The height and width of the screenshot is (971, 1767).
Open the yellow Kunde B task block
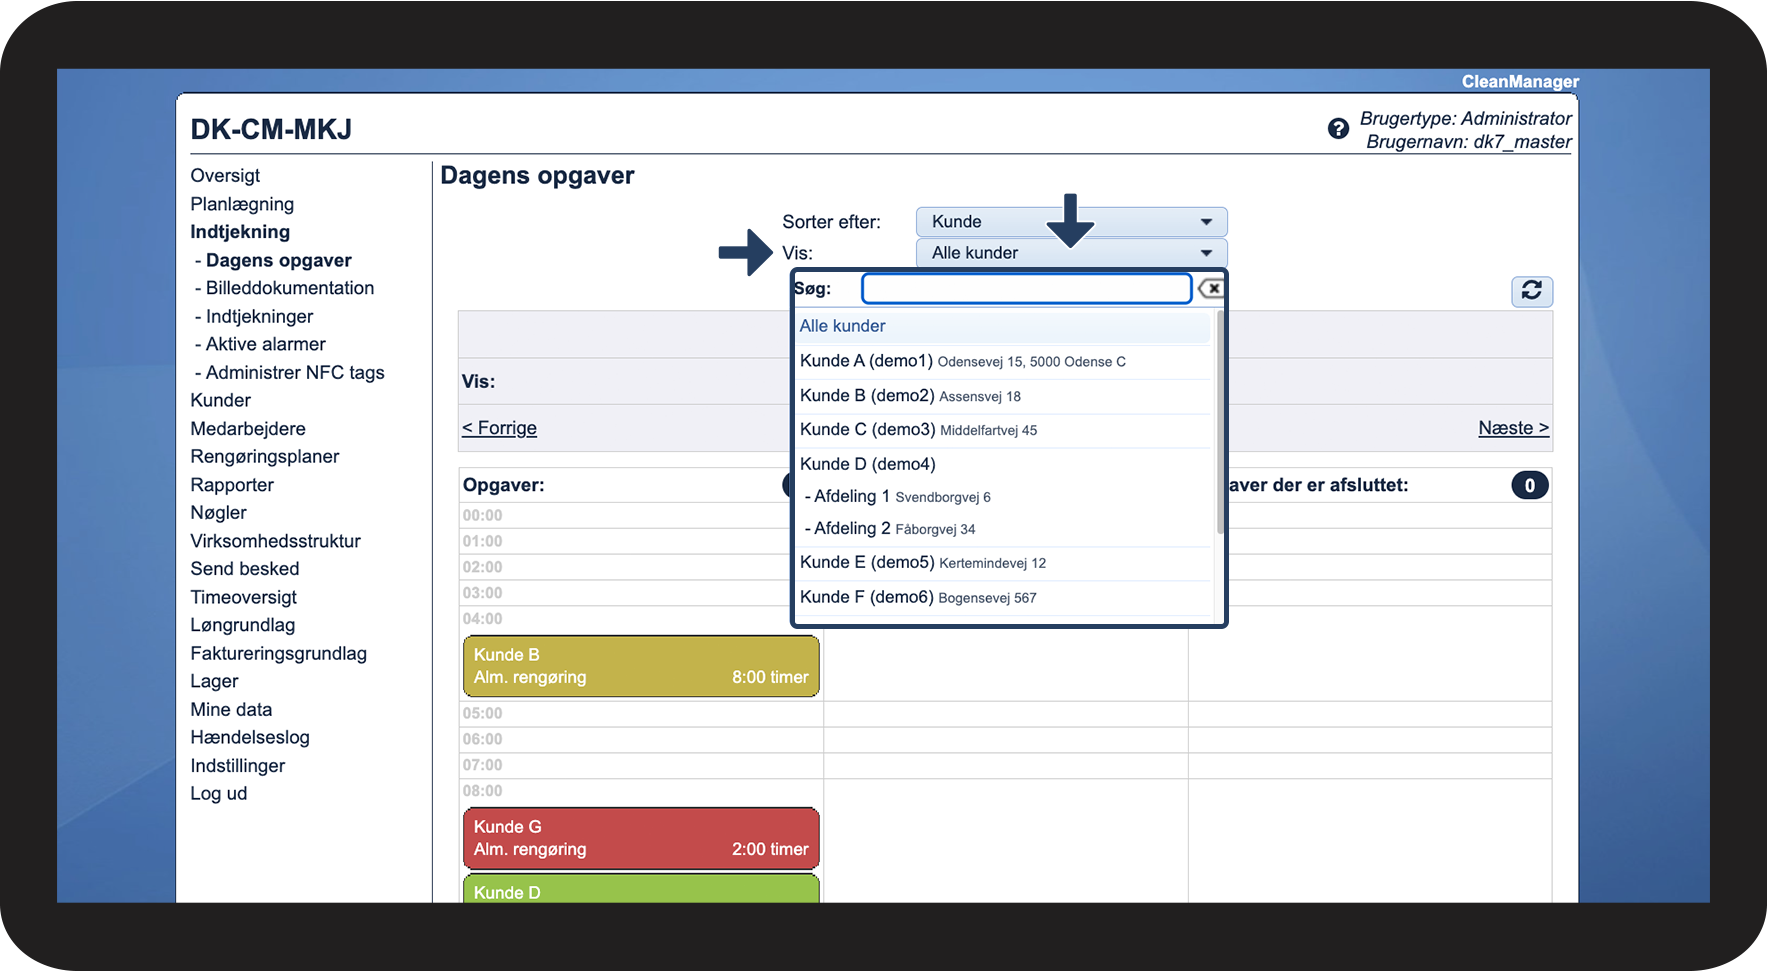tap(641, 666)
